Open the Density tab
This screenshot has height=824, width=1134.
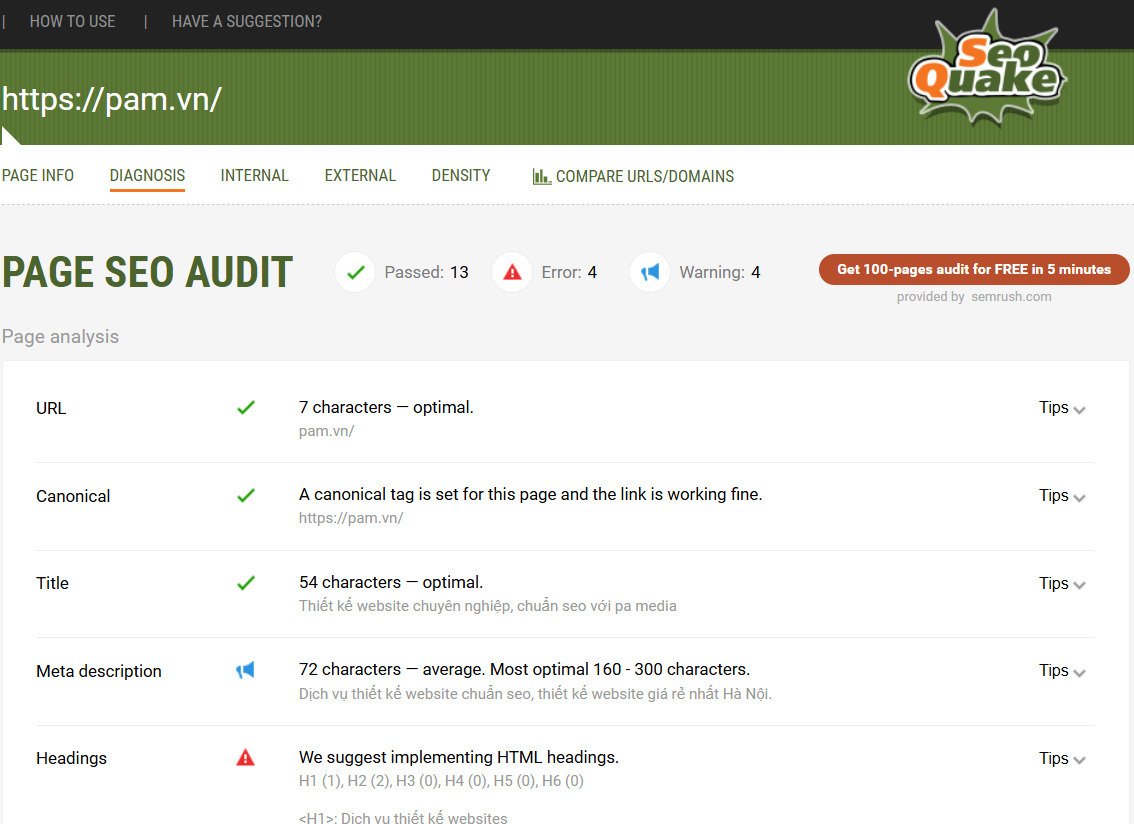click(461, 176)
